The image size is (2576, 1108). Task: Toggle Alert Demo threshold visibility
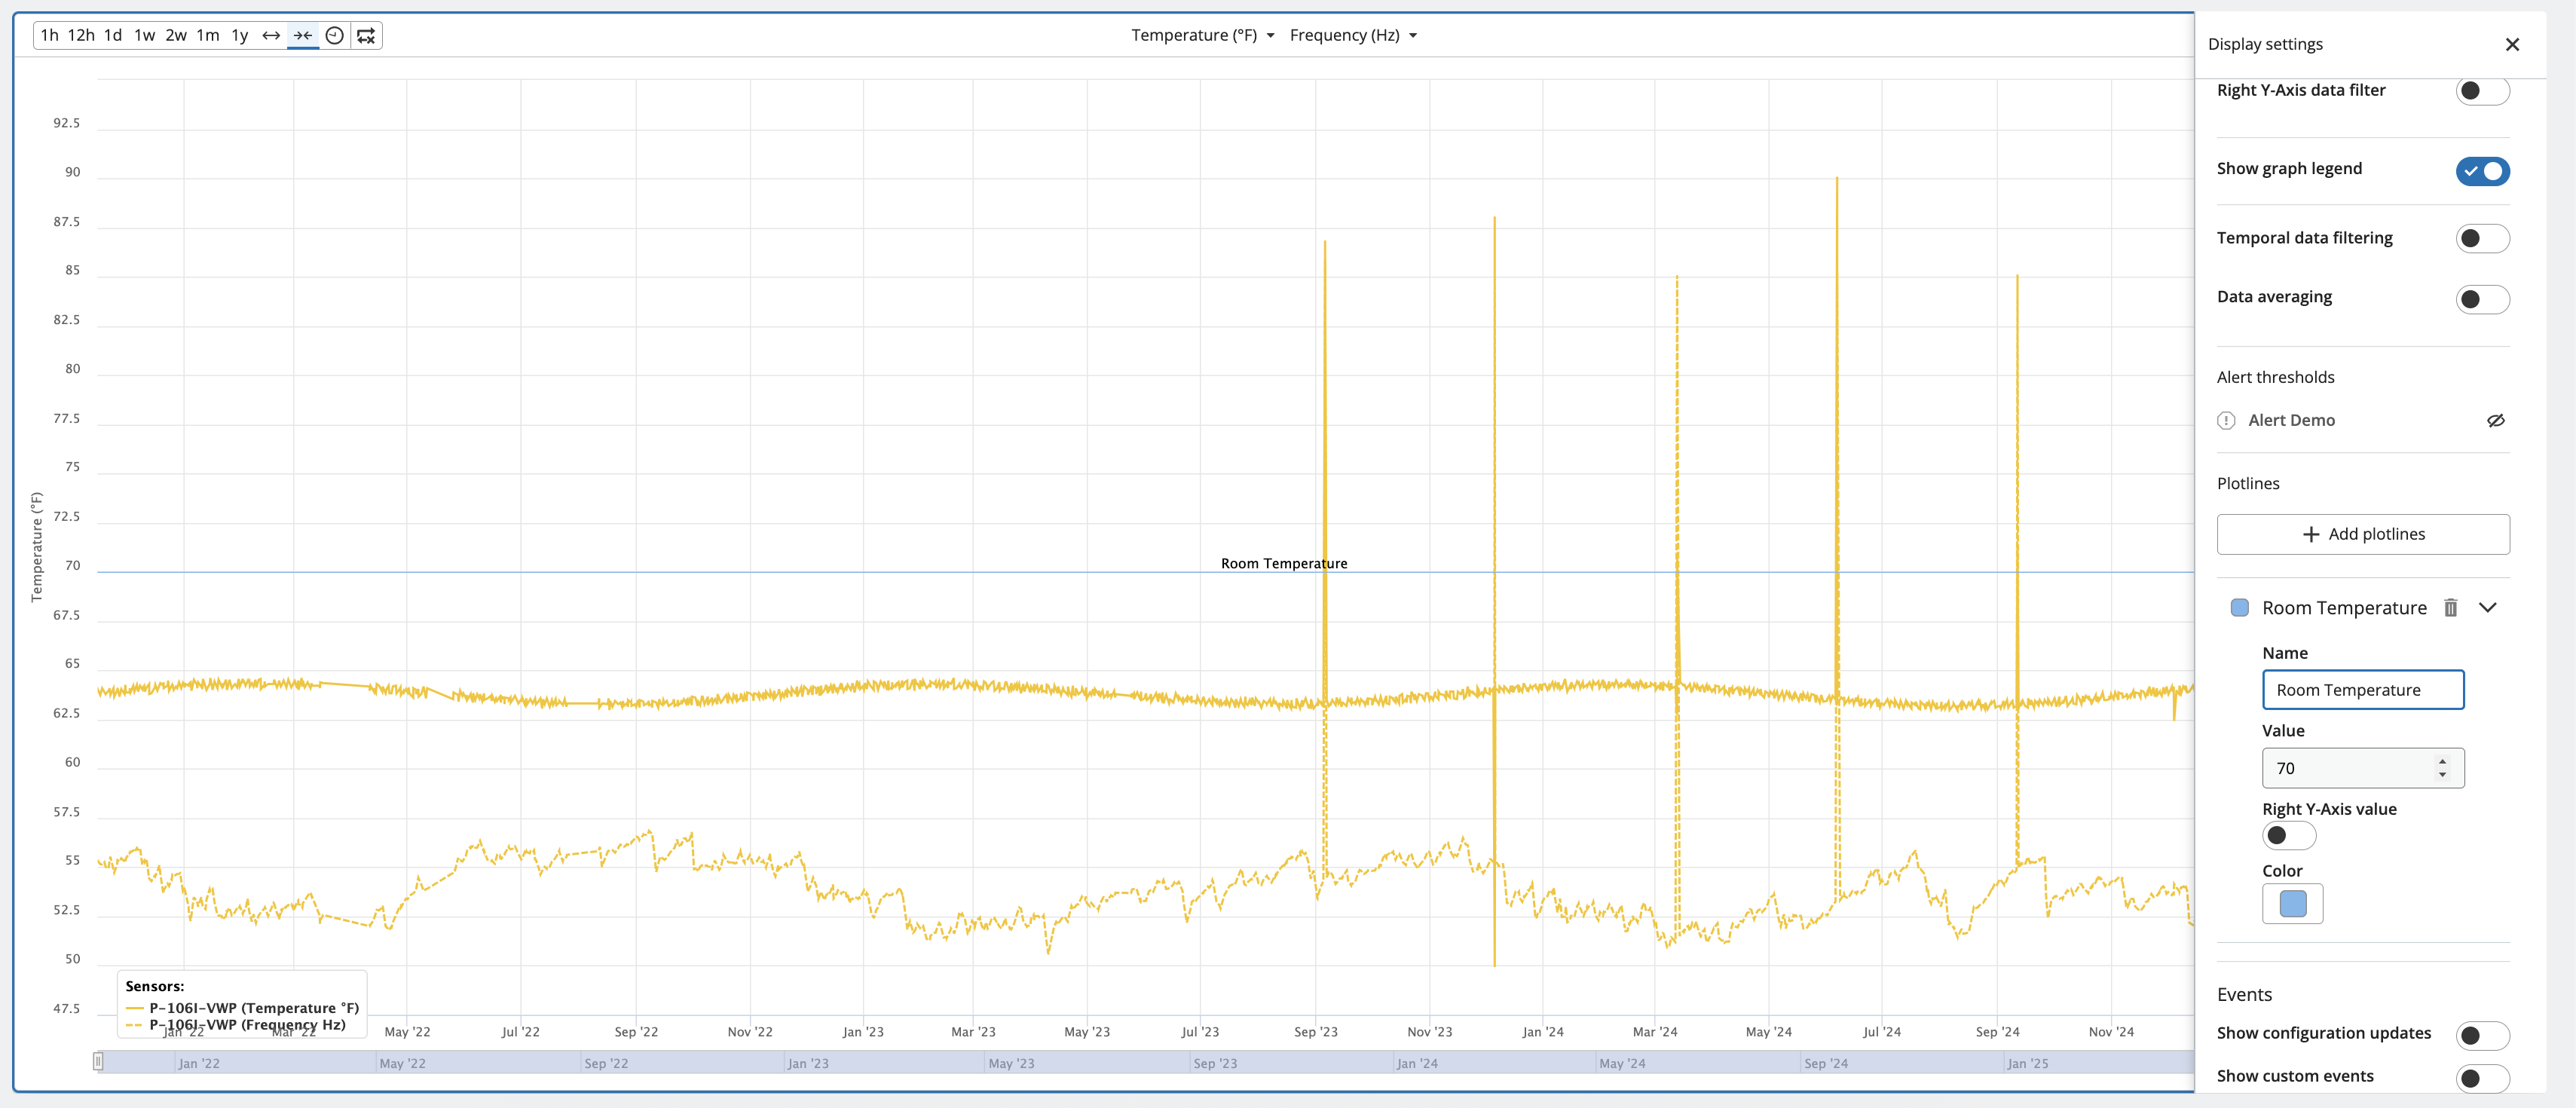pos(2495,421)
